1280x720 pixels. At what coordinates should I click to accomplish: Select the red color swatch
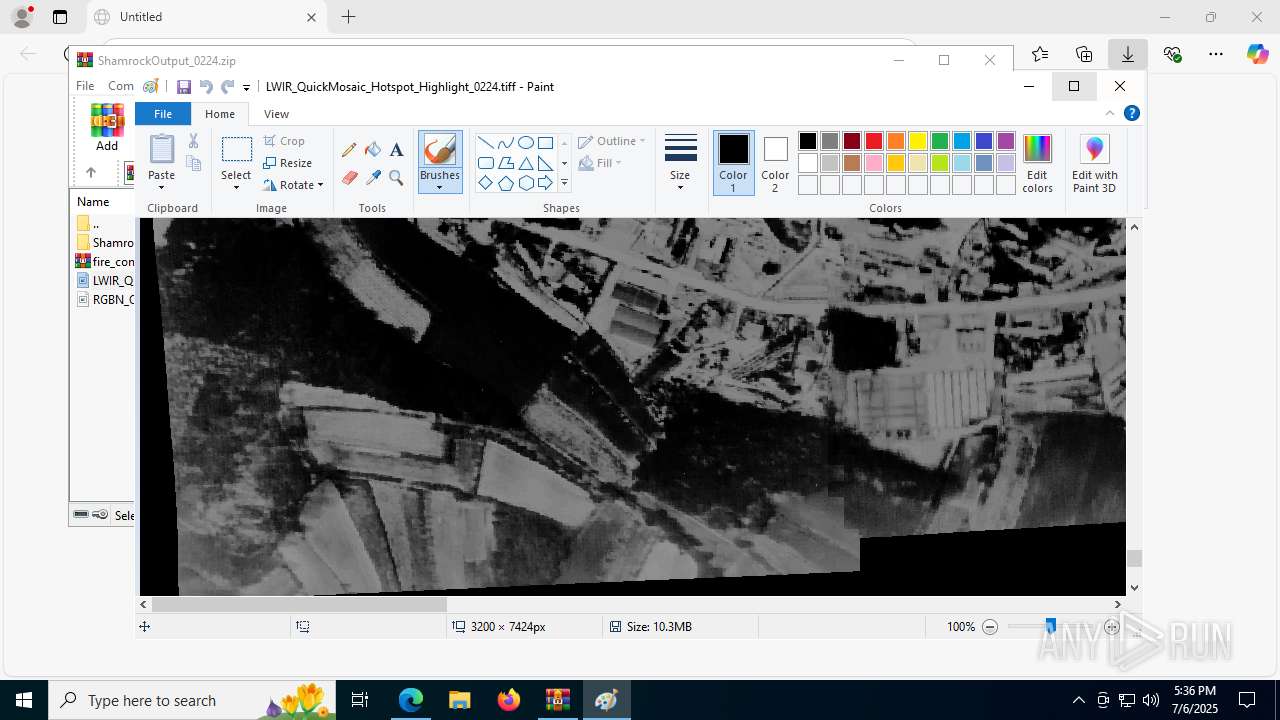pyautogui.click(x=874, y=141)
